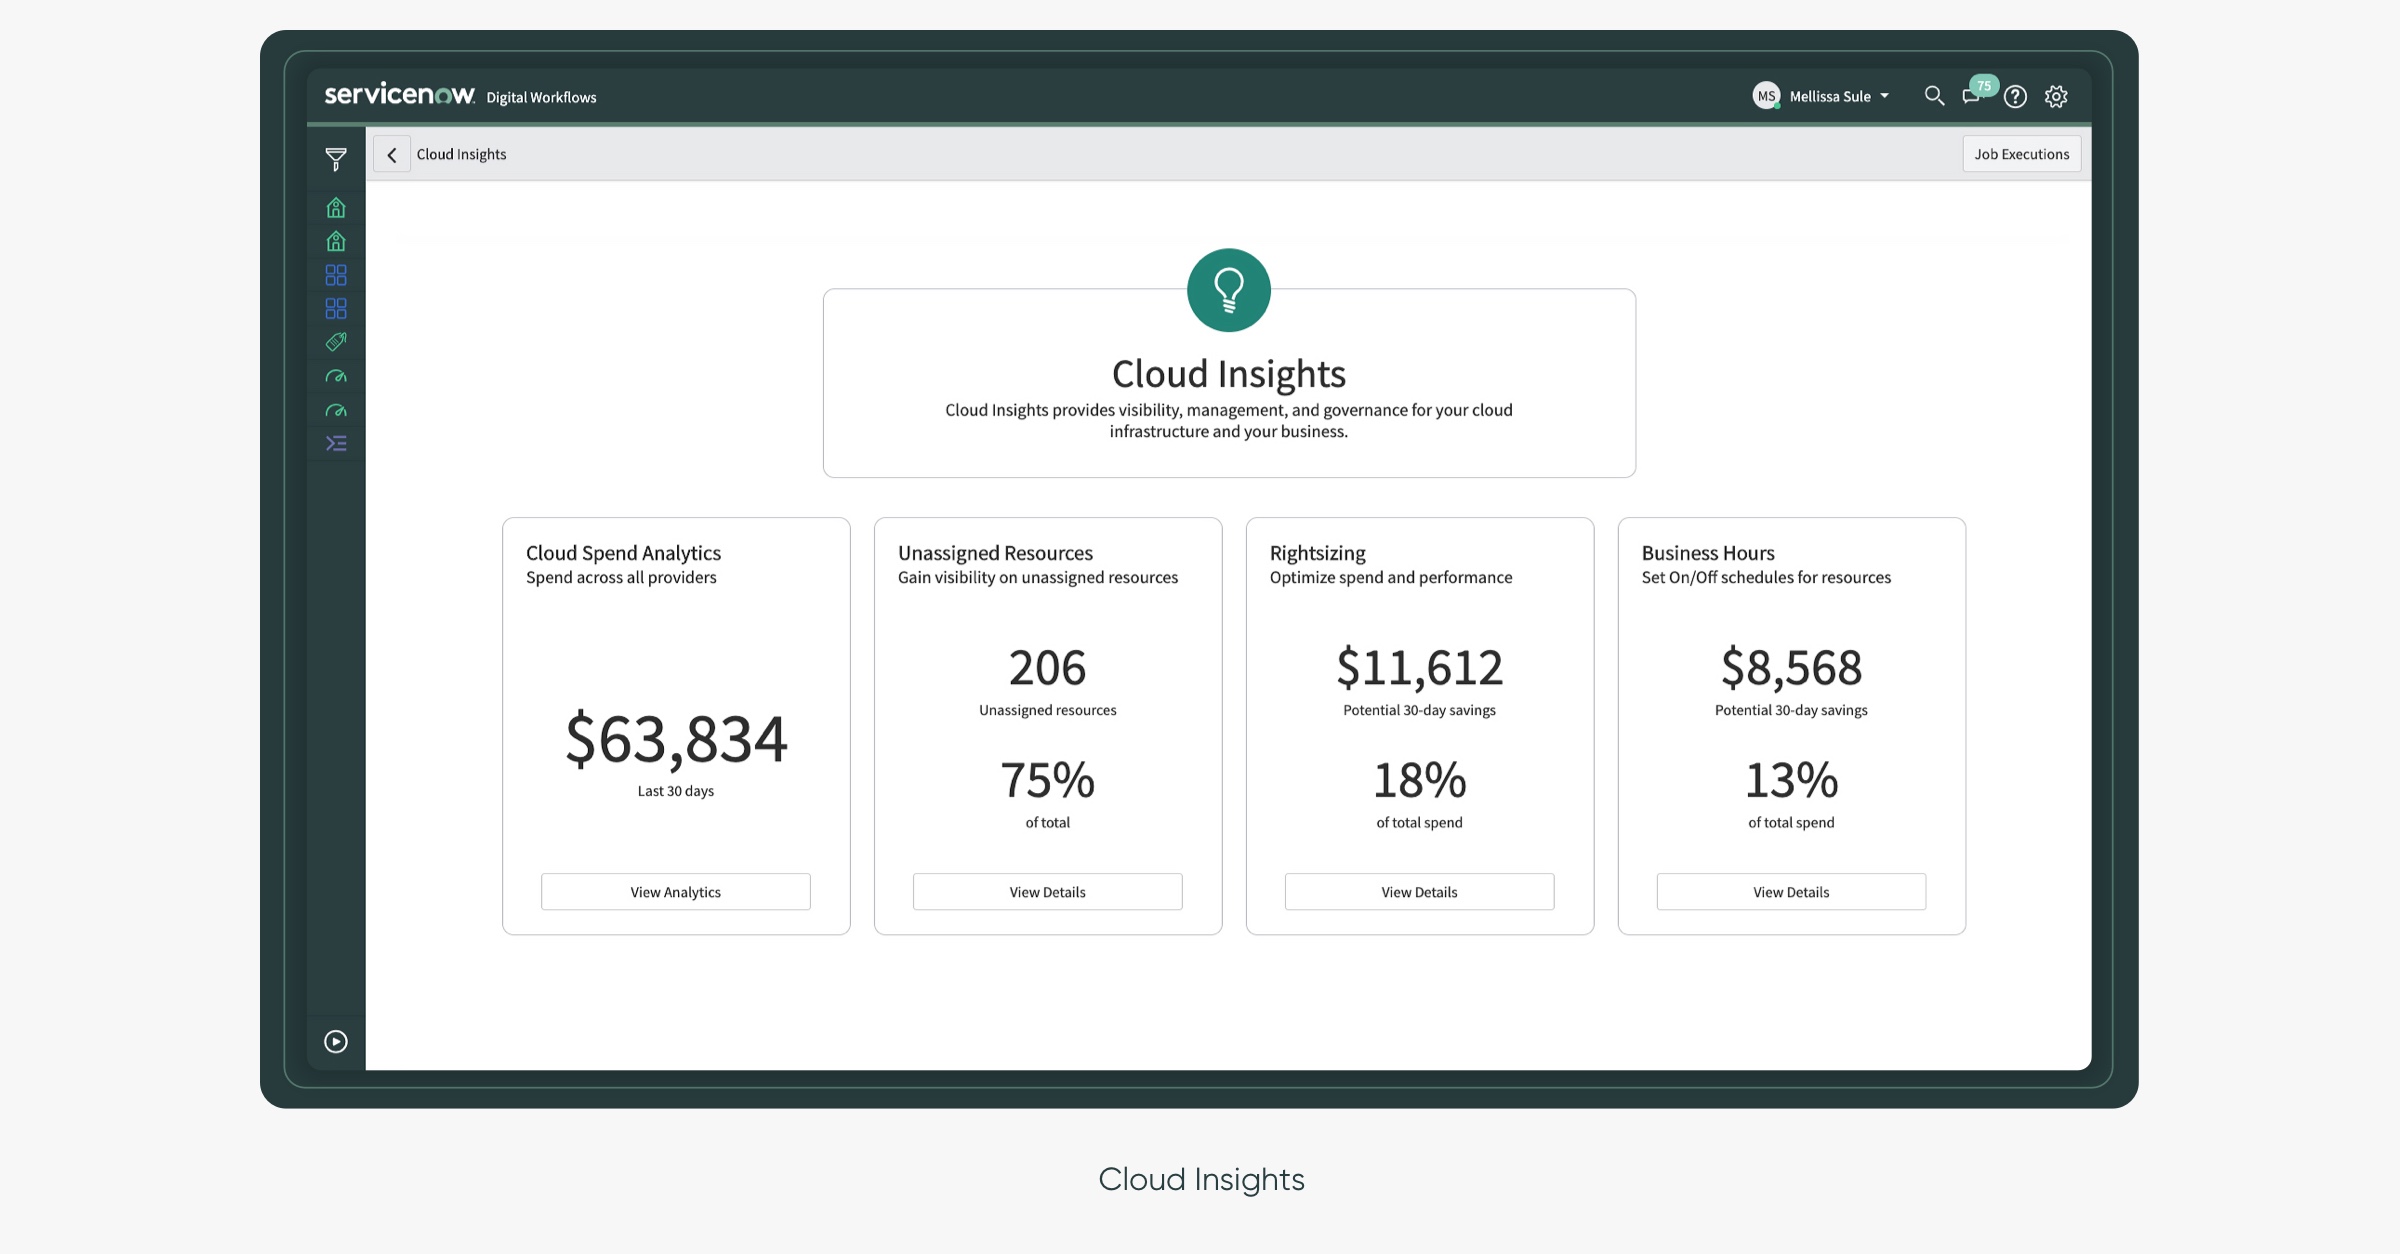Click the Mellissa Sule user name
The width and height of the screenshot is (2400, 1254).
1830,96
